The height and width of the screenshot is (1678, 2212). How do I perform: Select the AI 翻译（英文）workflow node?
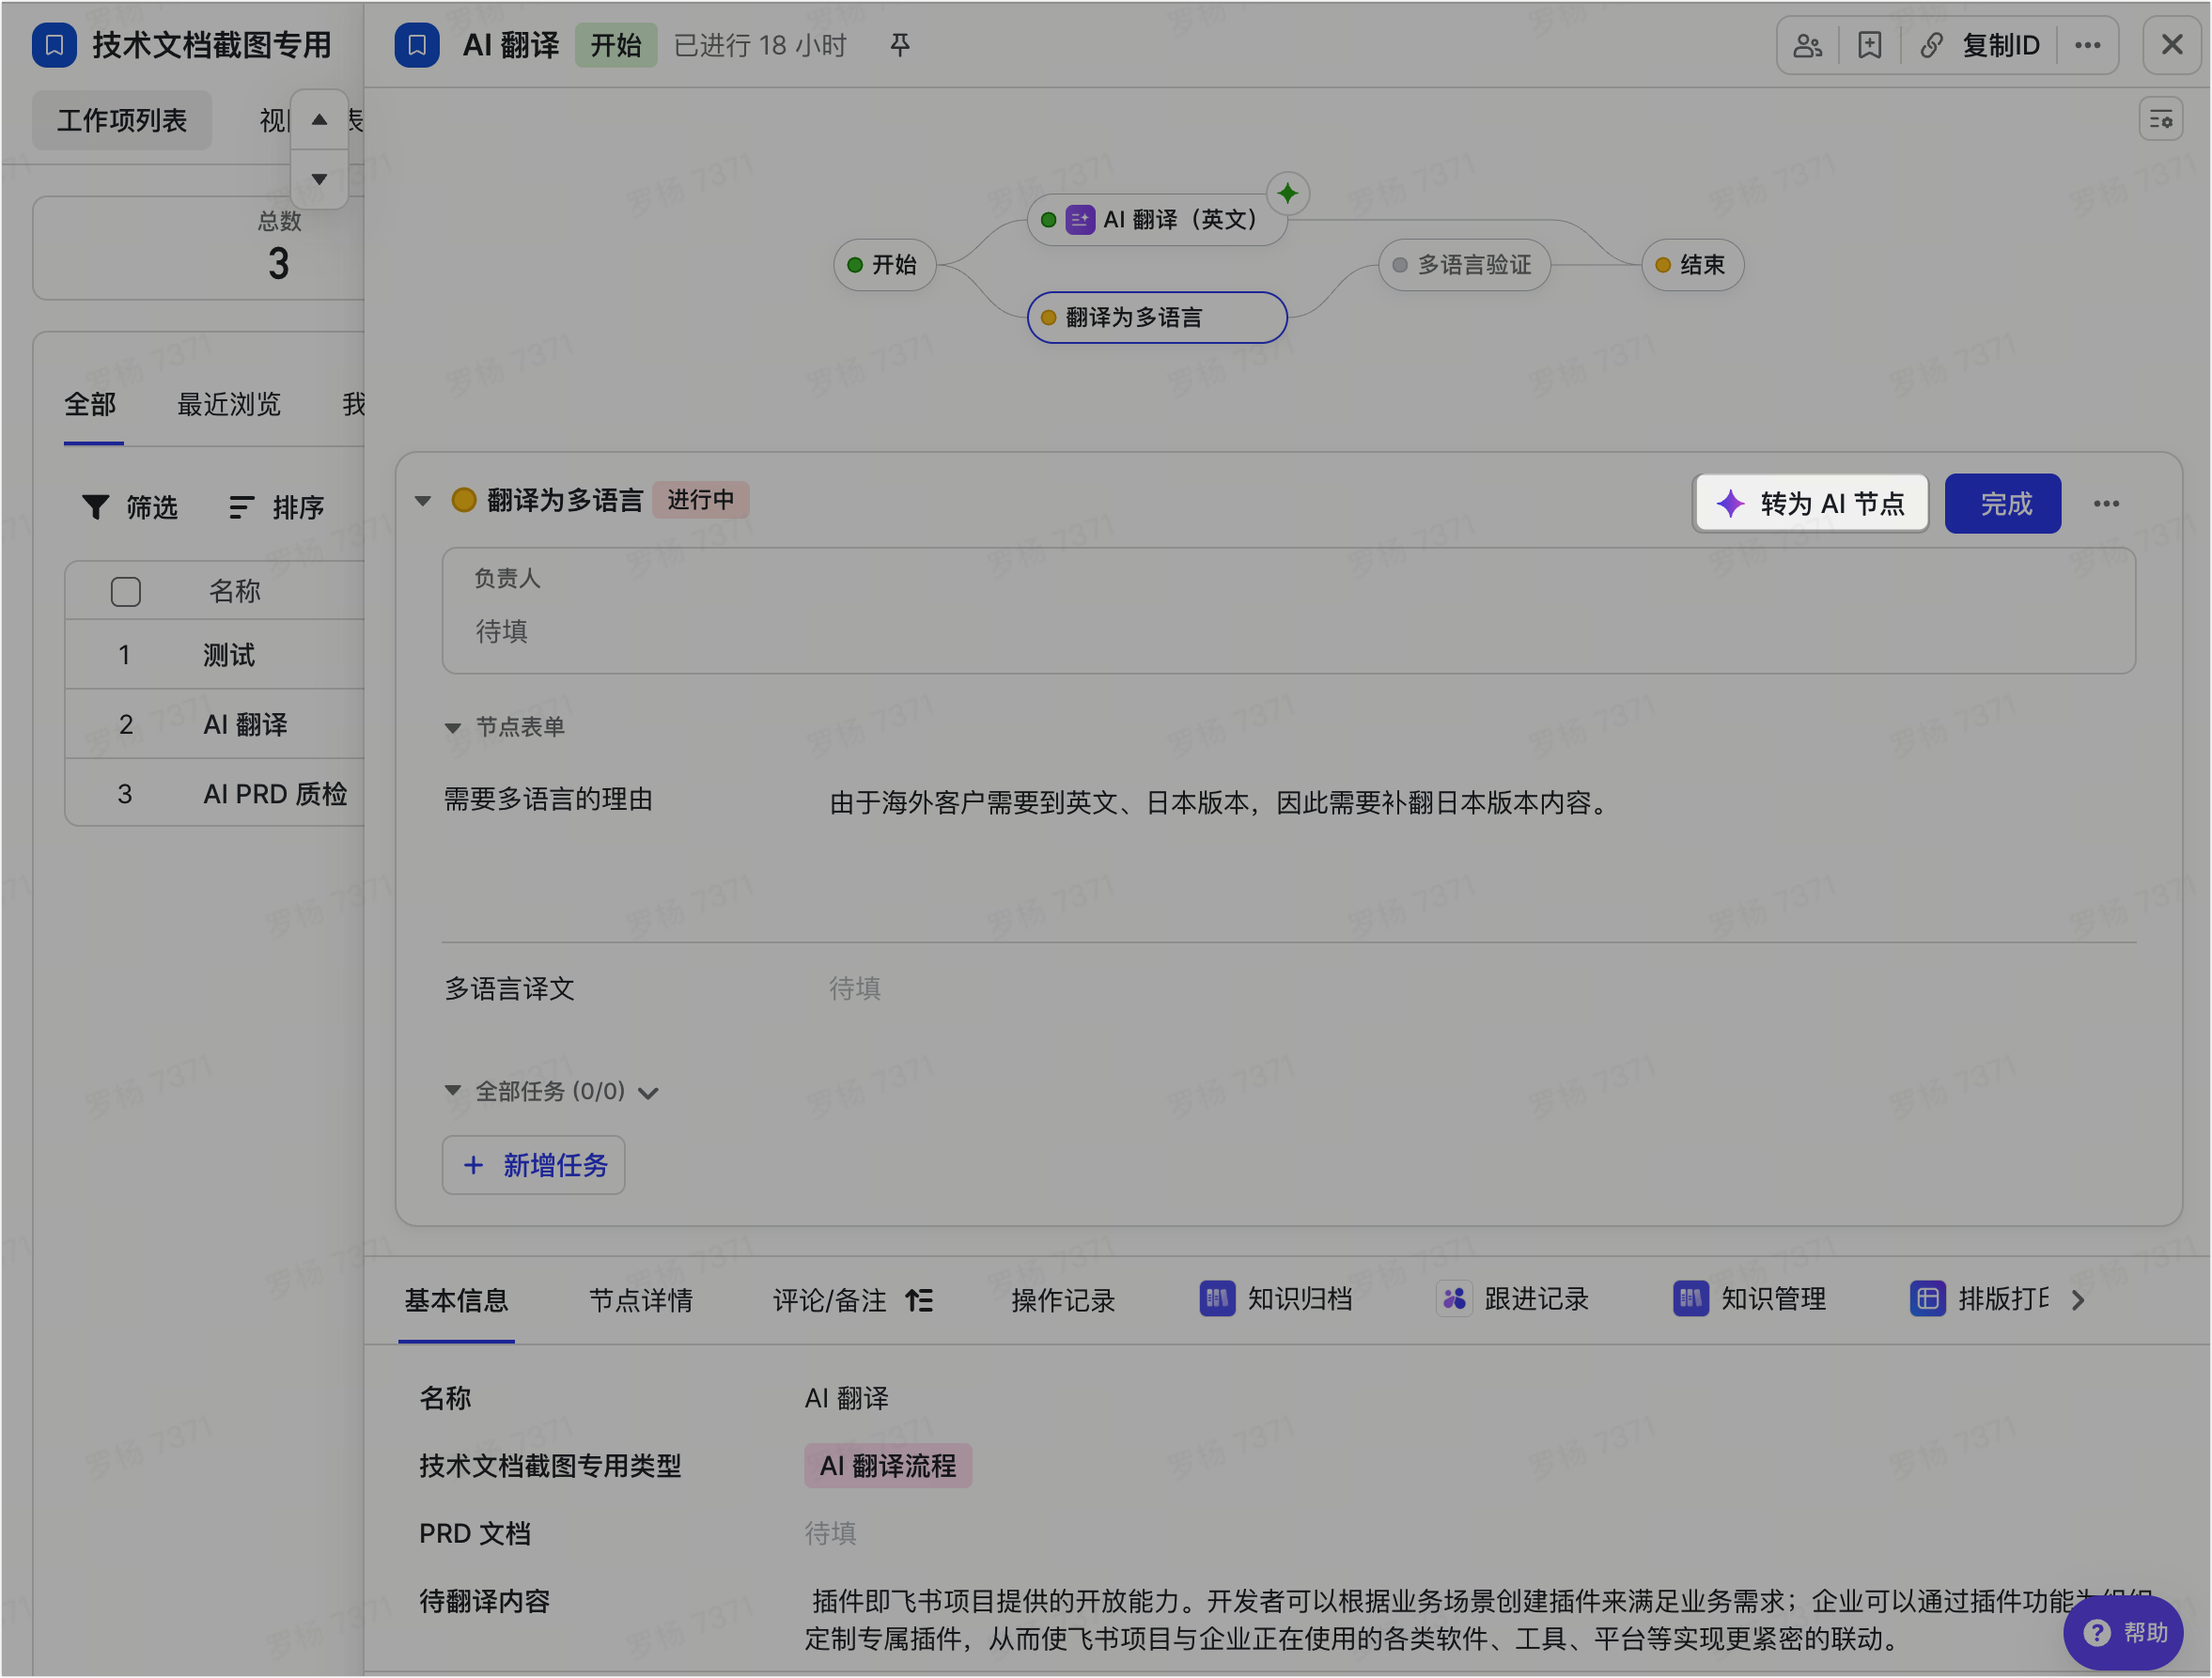[1157, 220]
